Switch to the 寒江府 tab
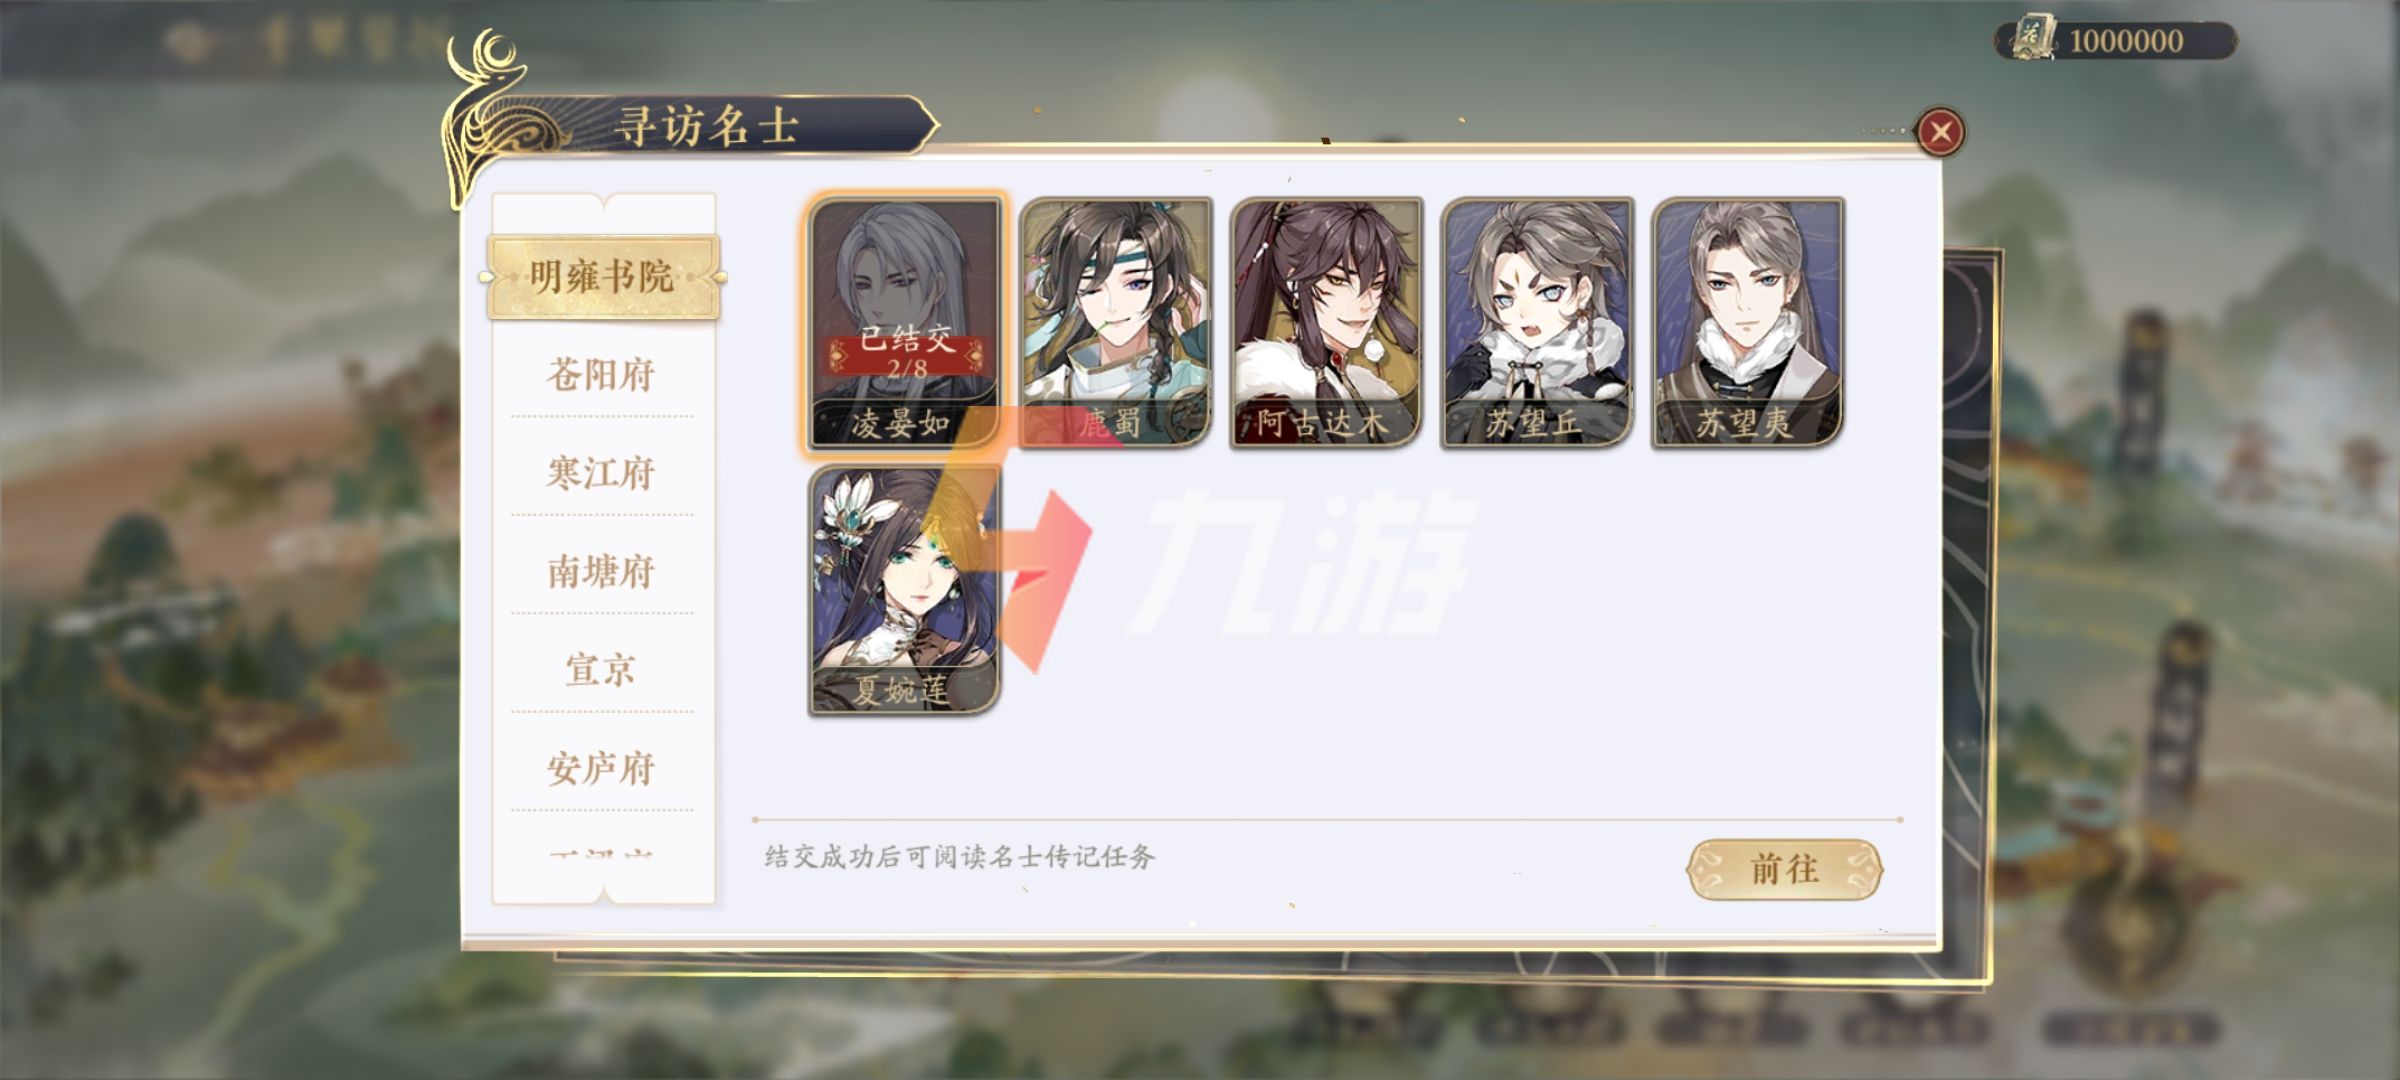2400x1080 pixels. click(601, 473)
